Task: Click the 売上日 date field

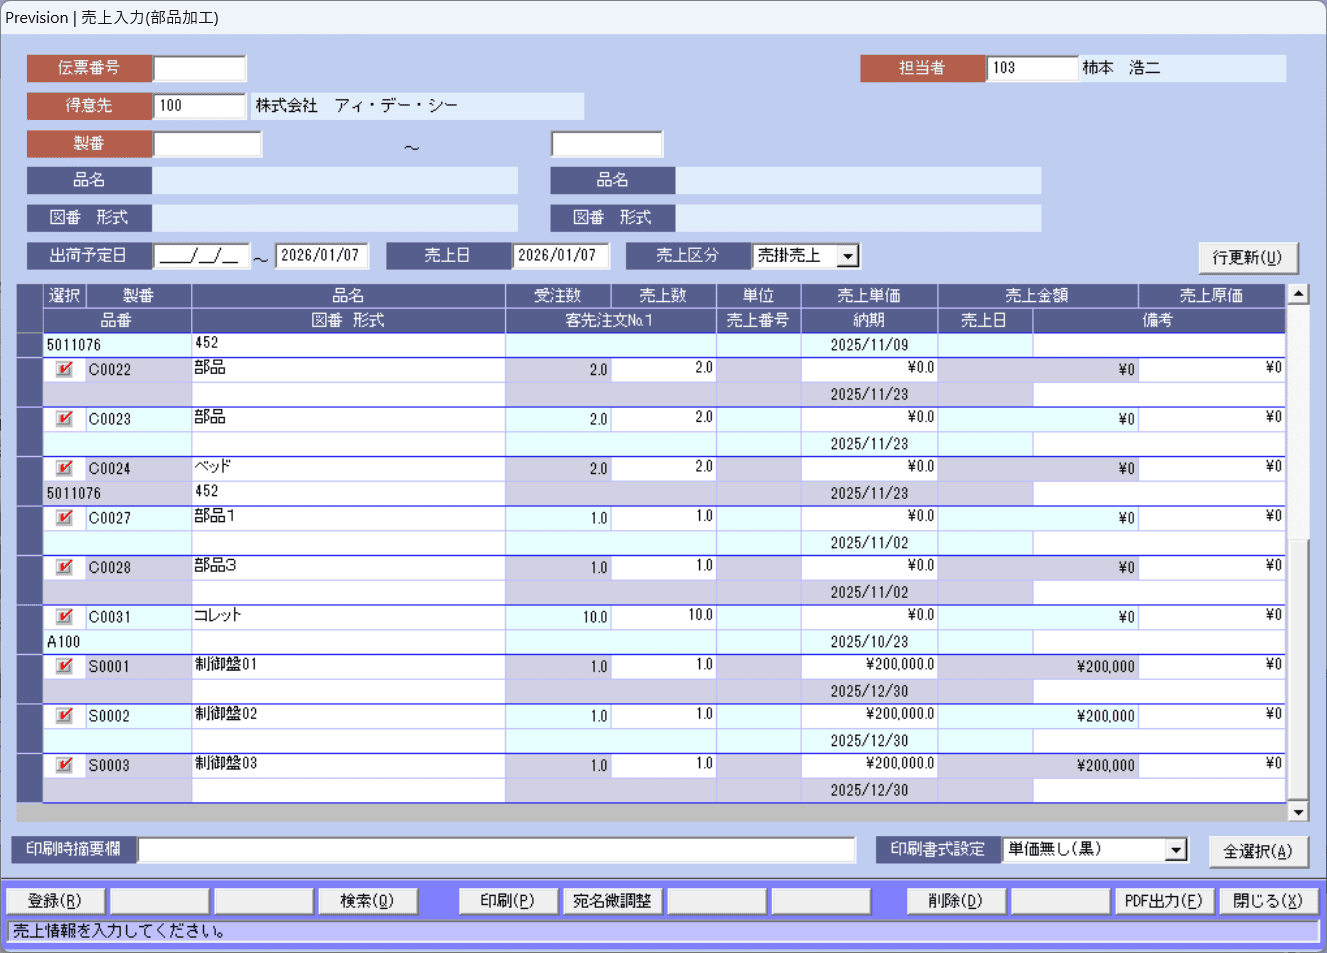Action: coord(560,256)
